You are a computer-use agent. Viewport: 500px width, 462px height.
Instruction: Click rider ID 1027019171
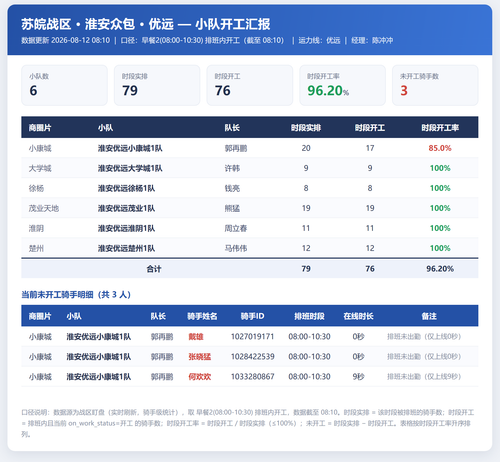(x=253, y=337)
